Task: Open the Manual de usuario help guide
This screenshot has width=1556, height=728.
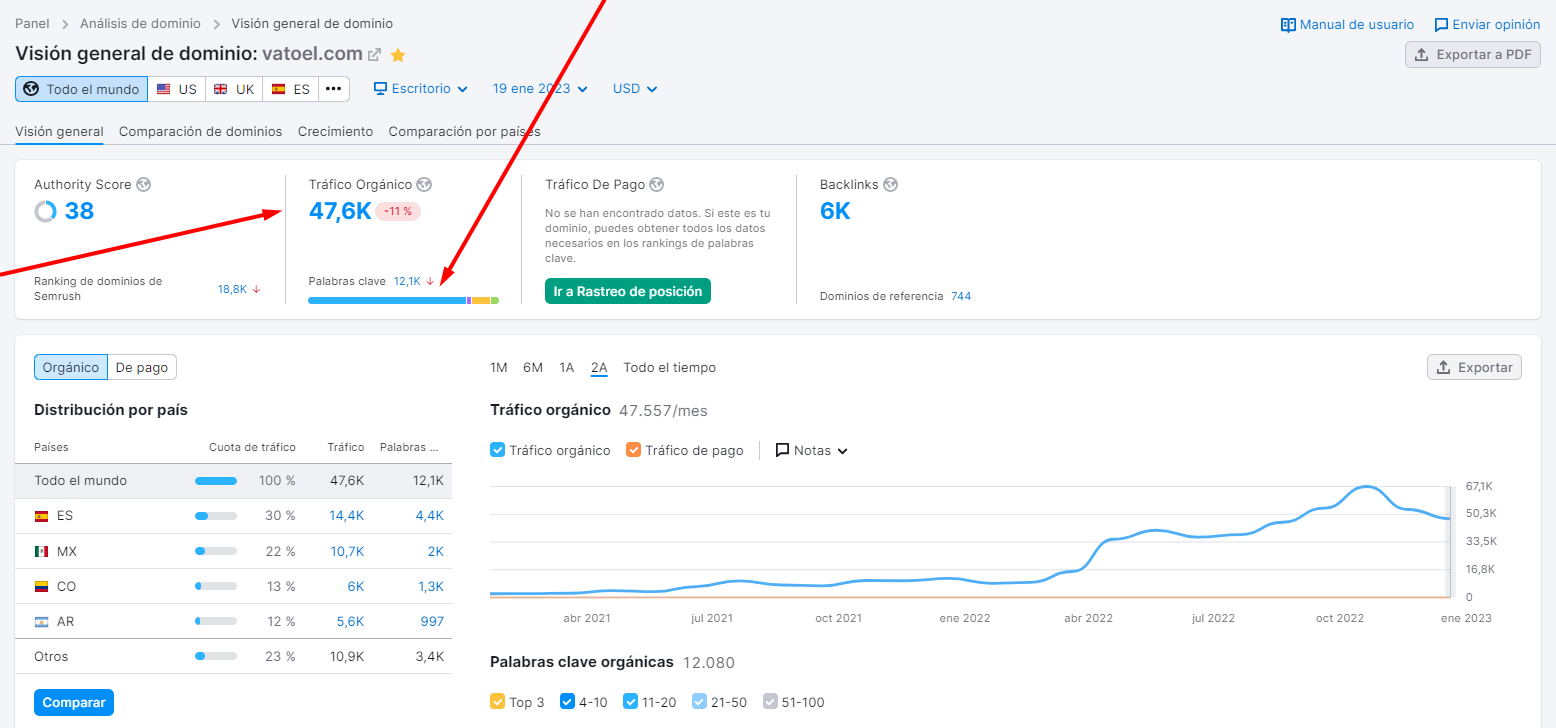Action: (x=1347, y=24)
